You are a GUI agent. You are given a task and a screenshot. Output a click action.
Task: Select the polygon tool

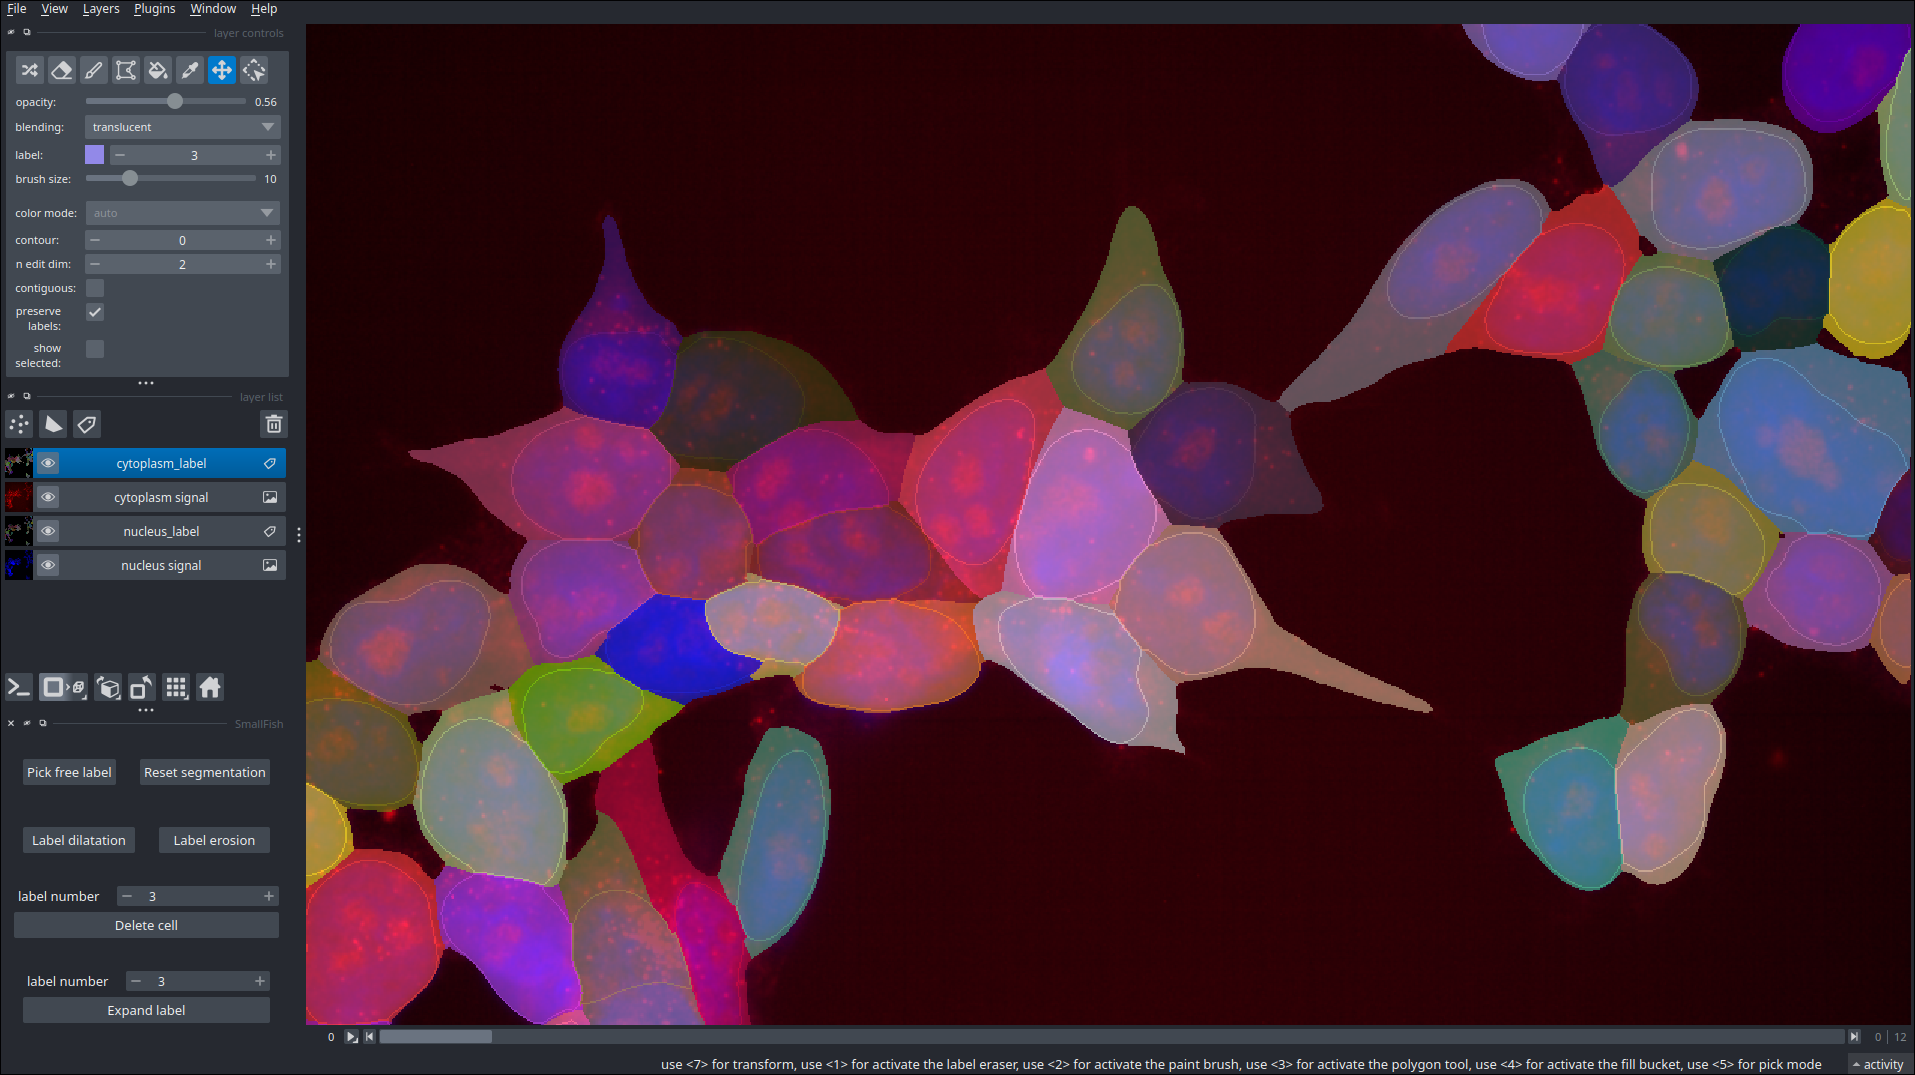pyautogui.click(x=125, y=70)
